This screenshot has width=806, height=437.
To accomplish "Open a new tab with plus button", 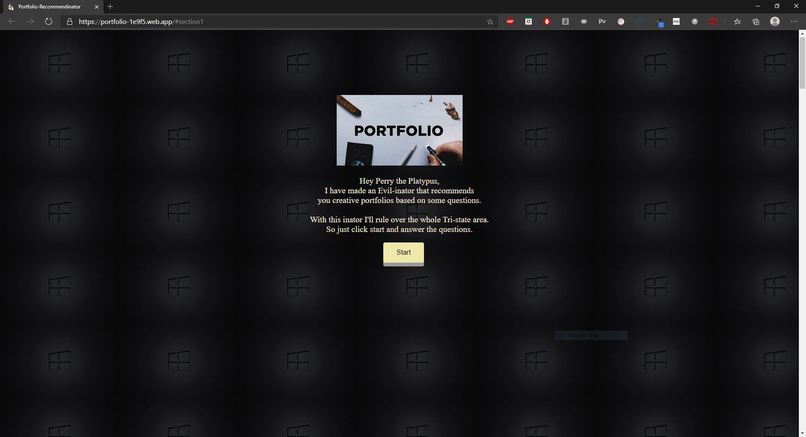I will pos(110,7).
